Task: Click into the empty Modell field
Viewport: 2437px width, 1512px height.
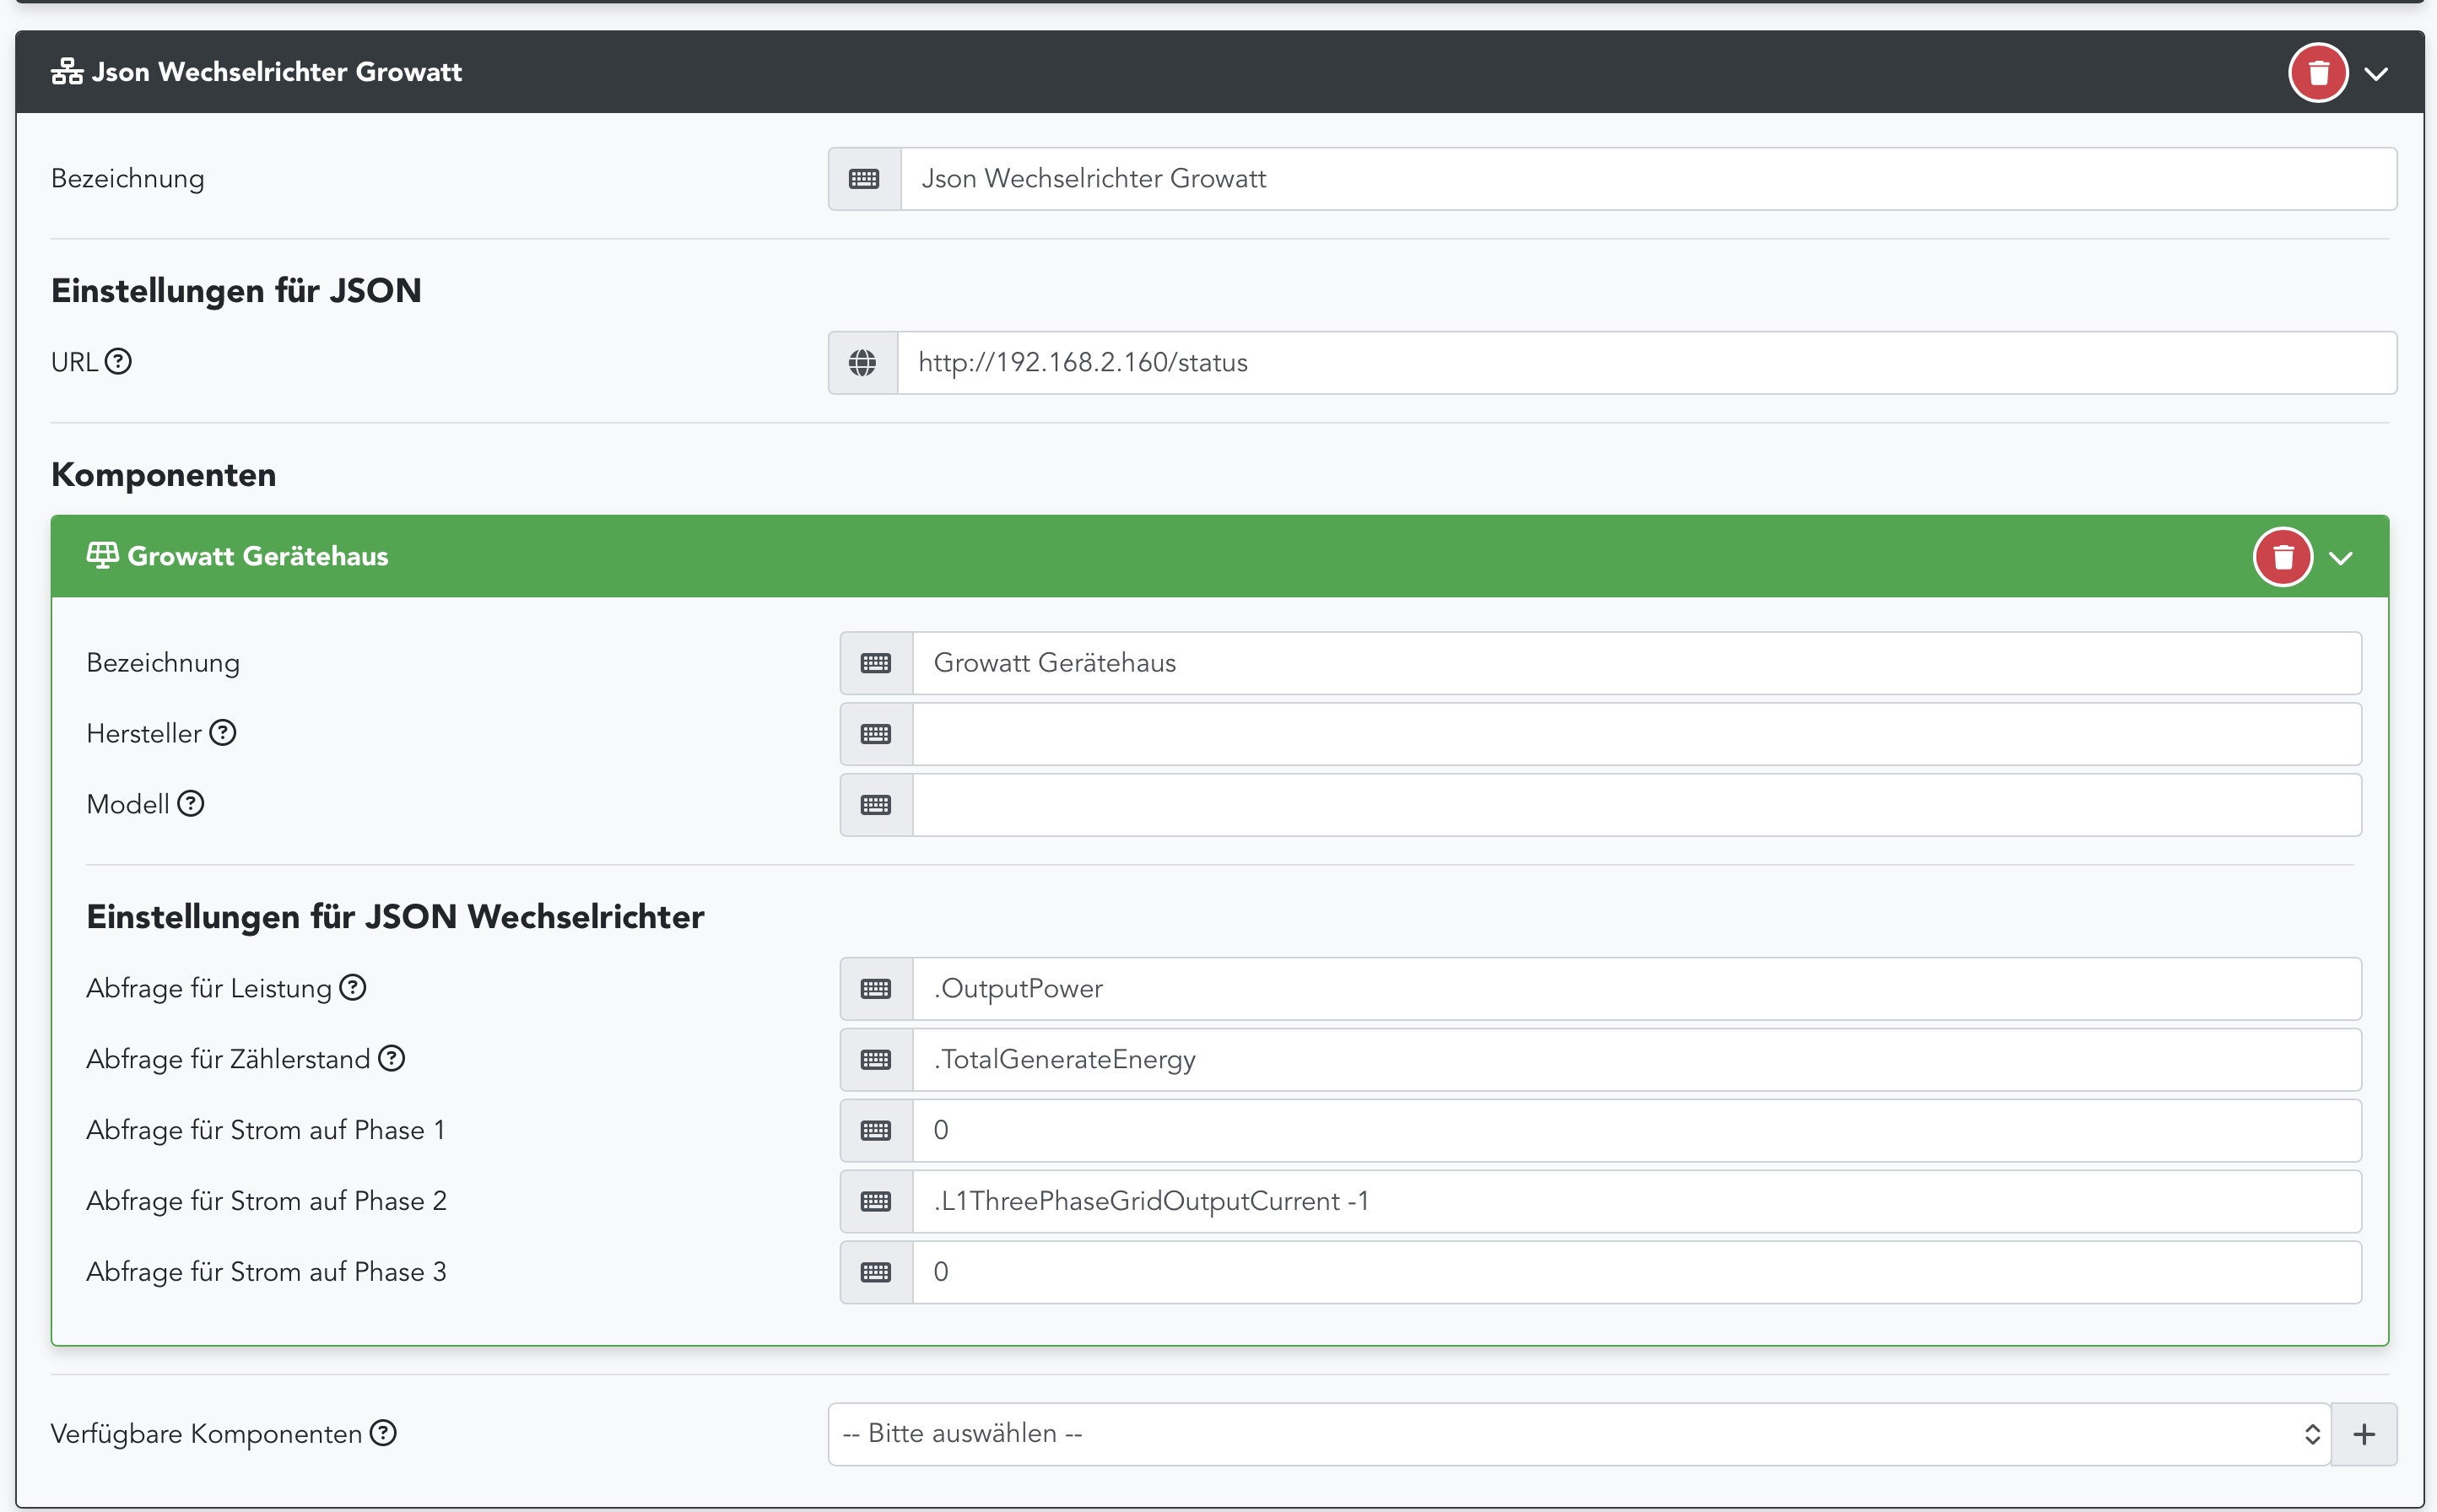Action: click(x=1635, y=805)
